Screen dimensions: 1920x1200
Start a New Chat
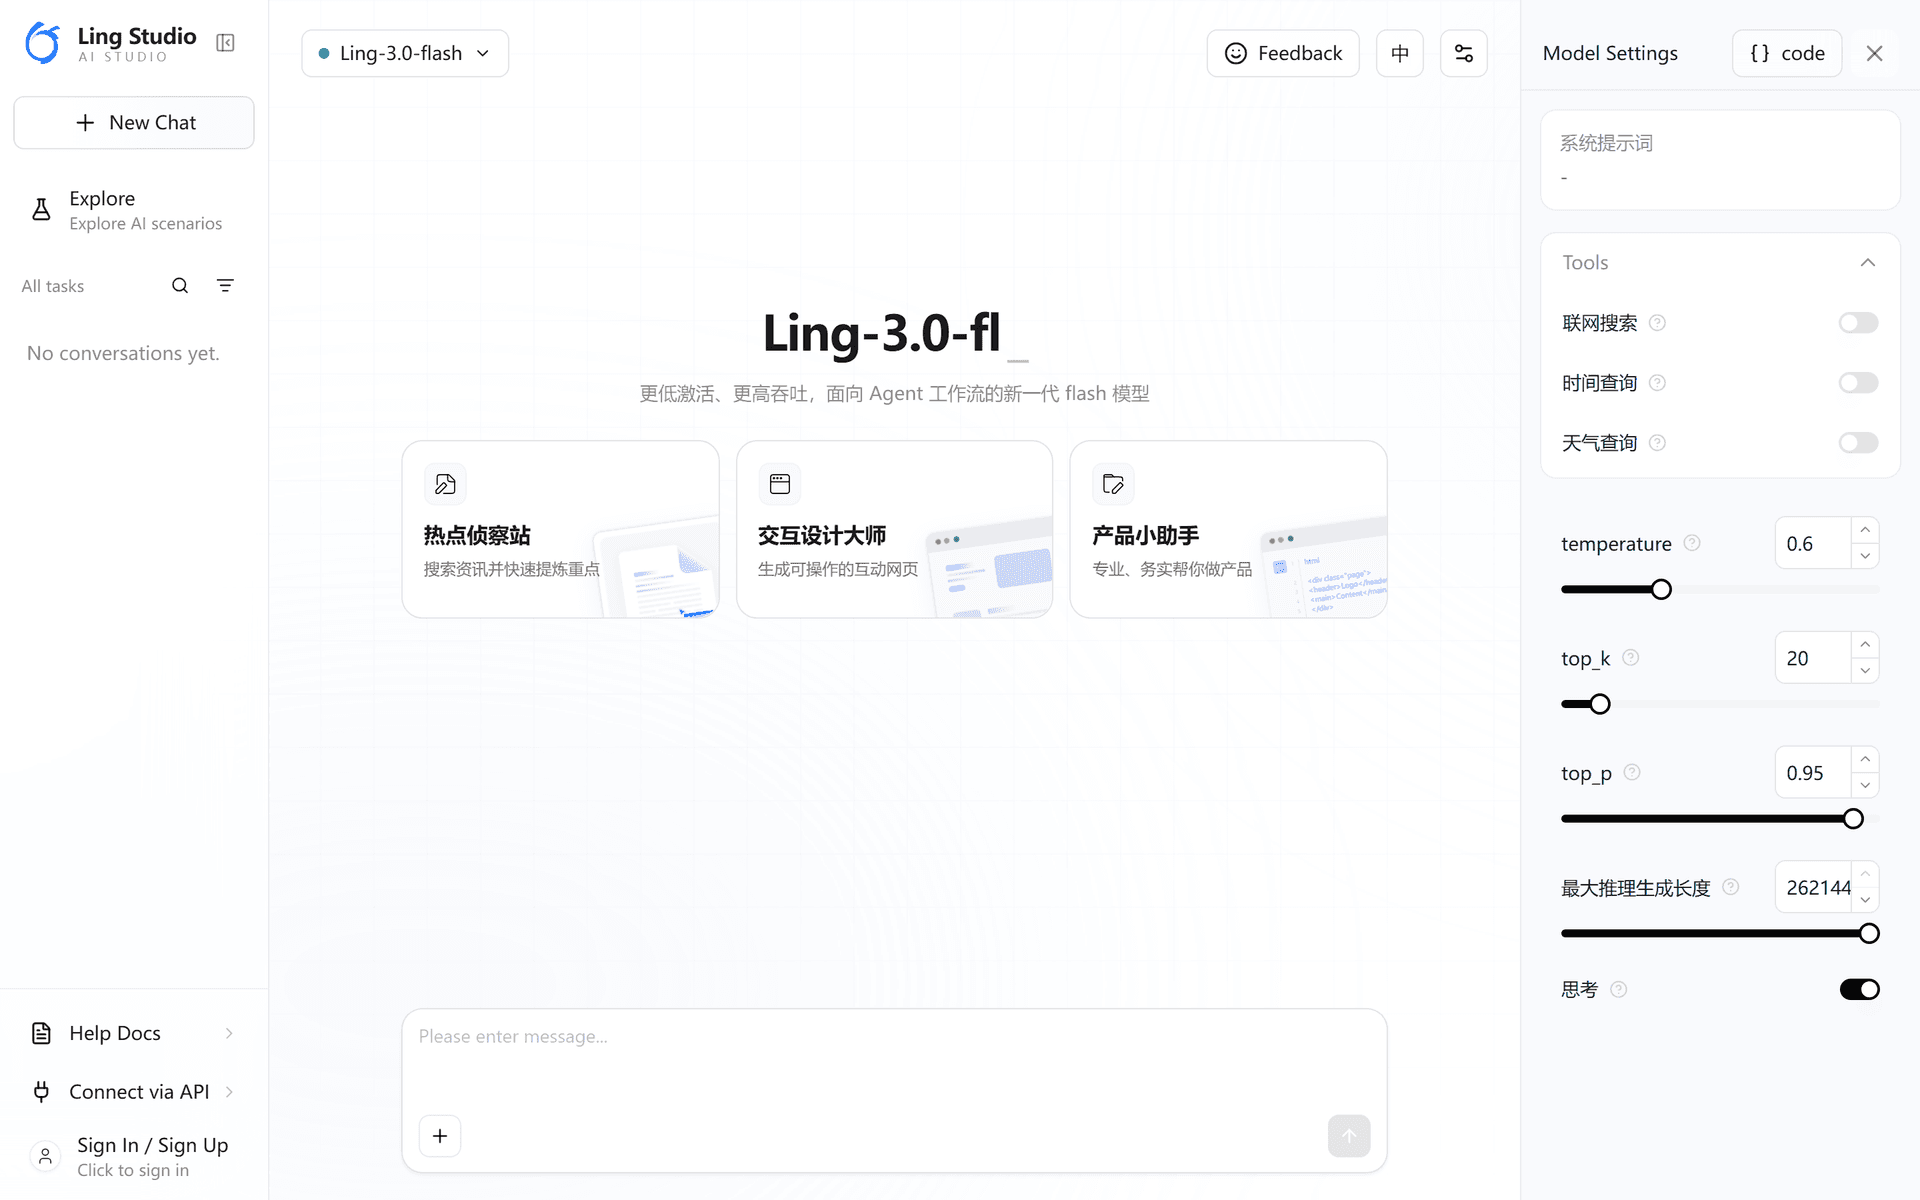coord(134,123)
